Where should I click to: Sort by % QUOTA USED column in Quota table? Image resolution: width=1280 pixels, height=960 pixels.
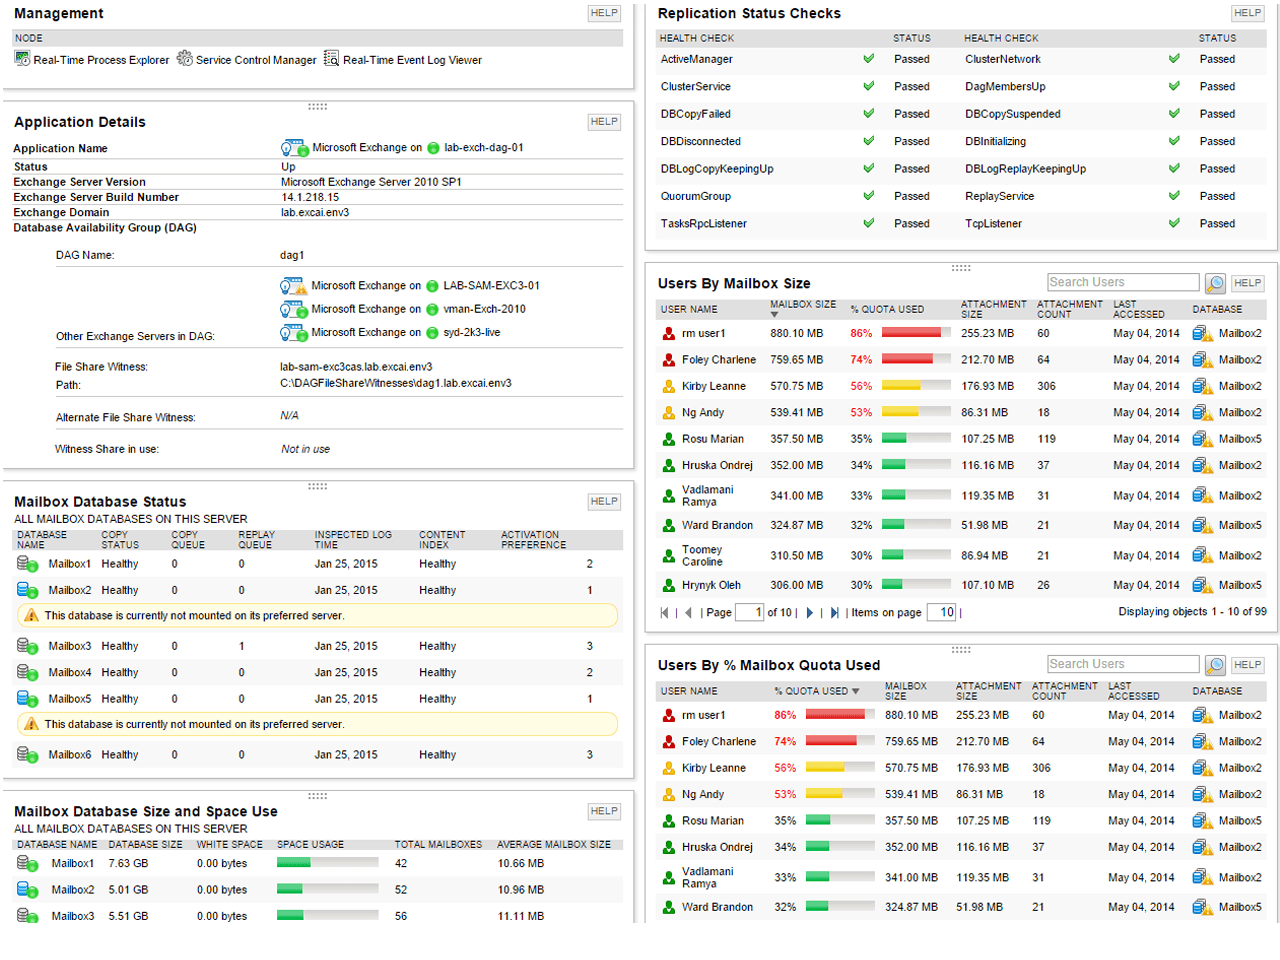pyautogui.click(x=817, y=691)
